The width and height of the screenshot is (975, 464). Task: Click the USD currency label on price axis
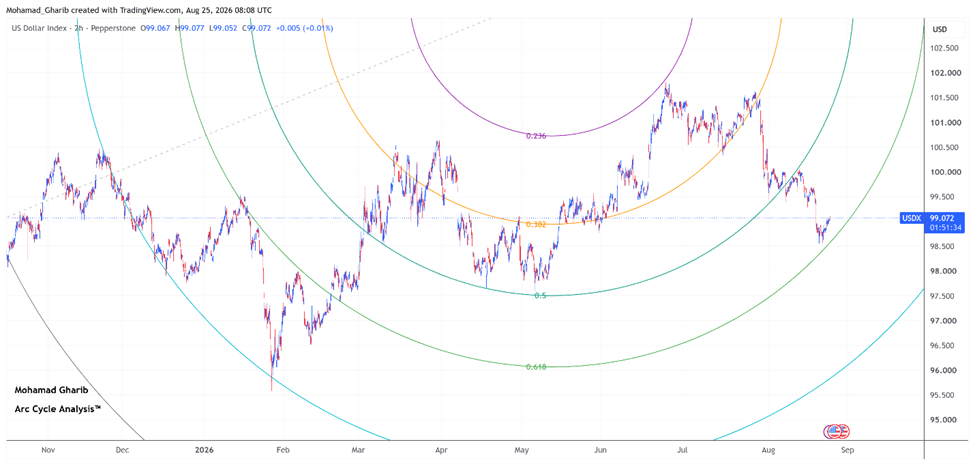click(940, 29)
